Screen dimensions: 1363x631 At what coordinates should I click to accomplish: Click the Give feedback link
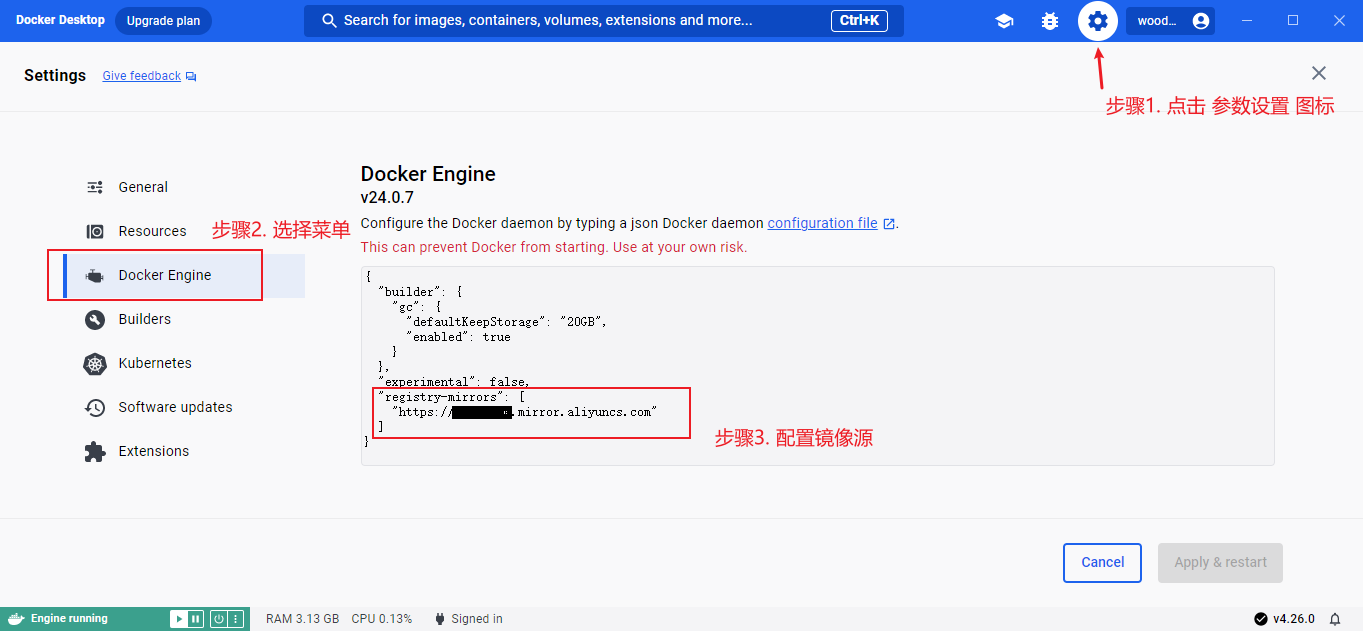tap(141, 76)
